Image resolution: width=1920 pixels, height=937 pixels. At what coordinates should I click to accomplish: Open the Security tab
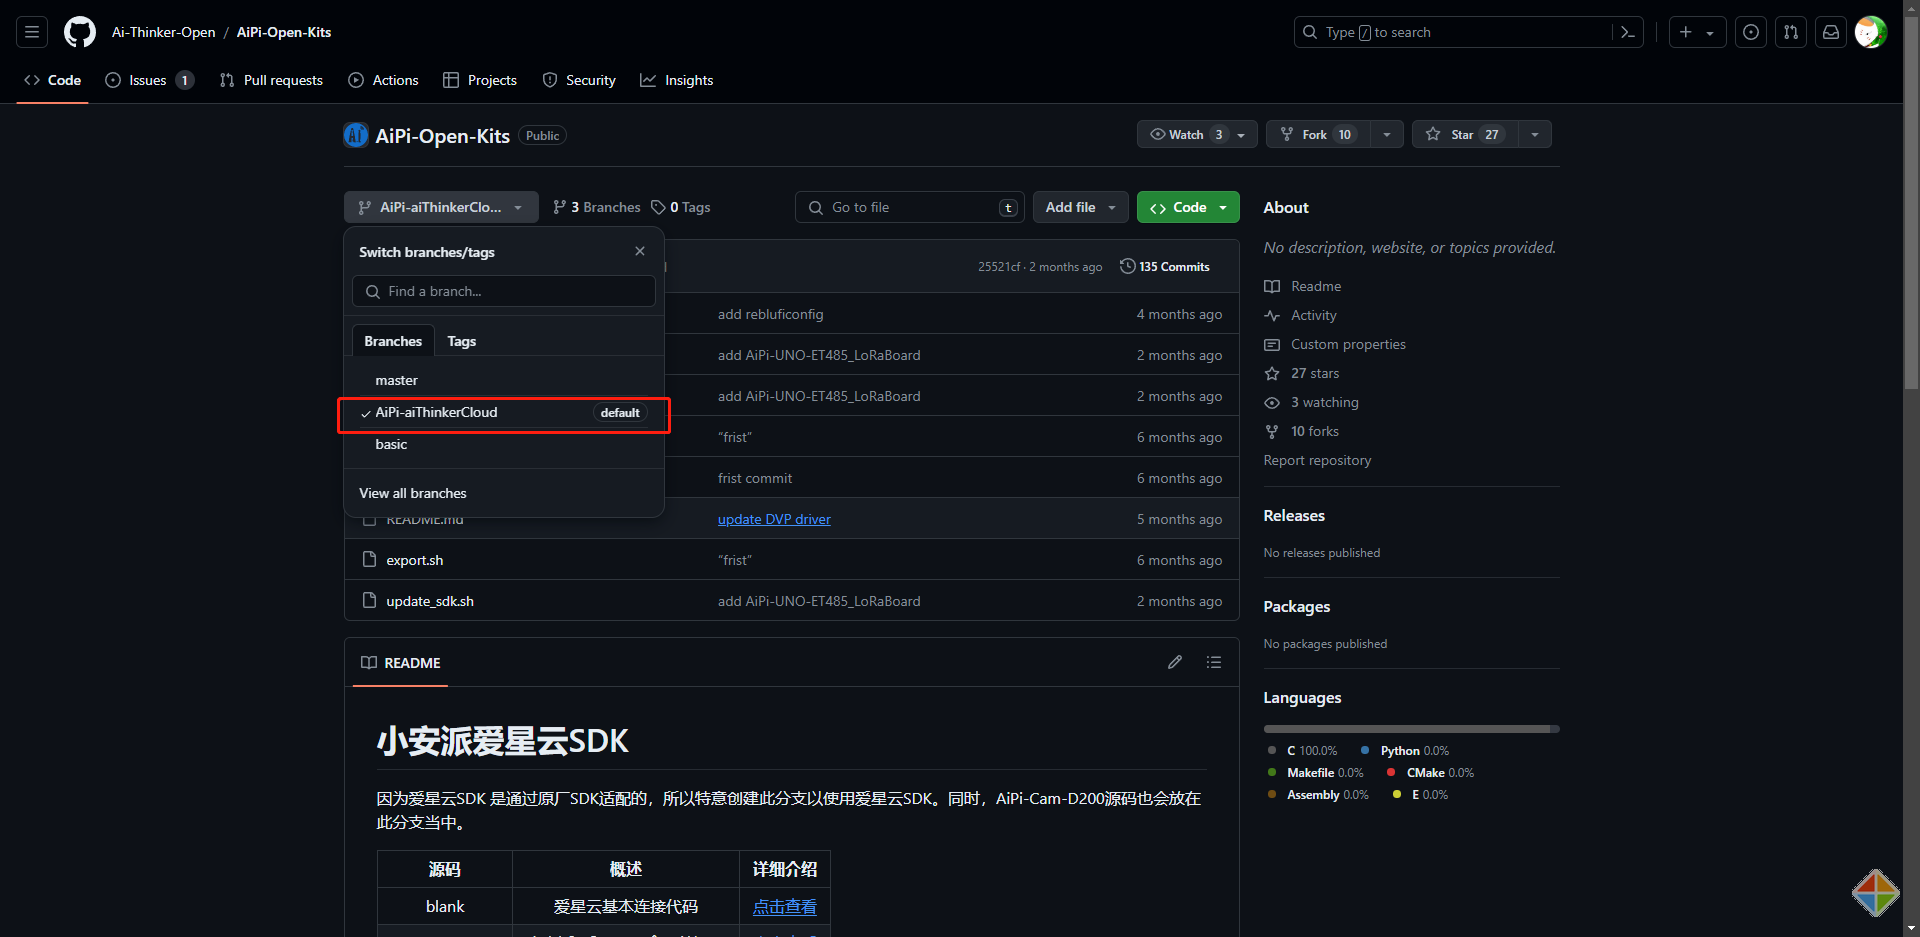(x=579, y=80)
